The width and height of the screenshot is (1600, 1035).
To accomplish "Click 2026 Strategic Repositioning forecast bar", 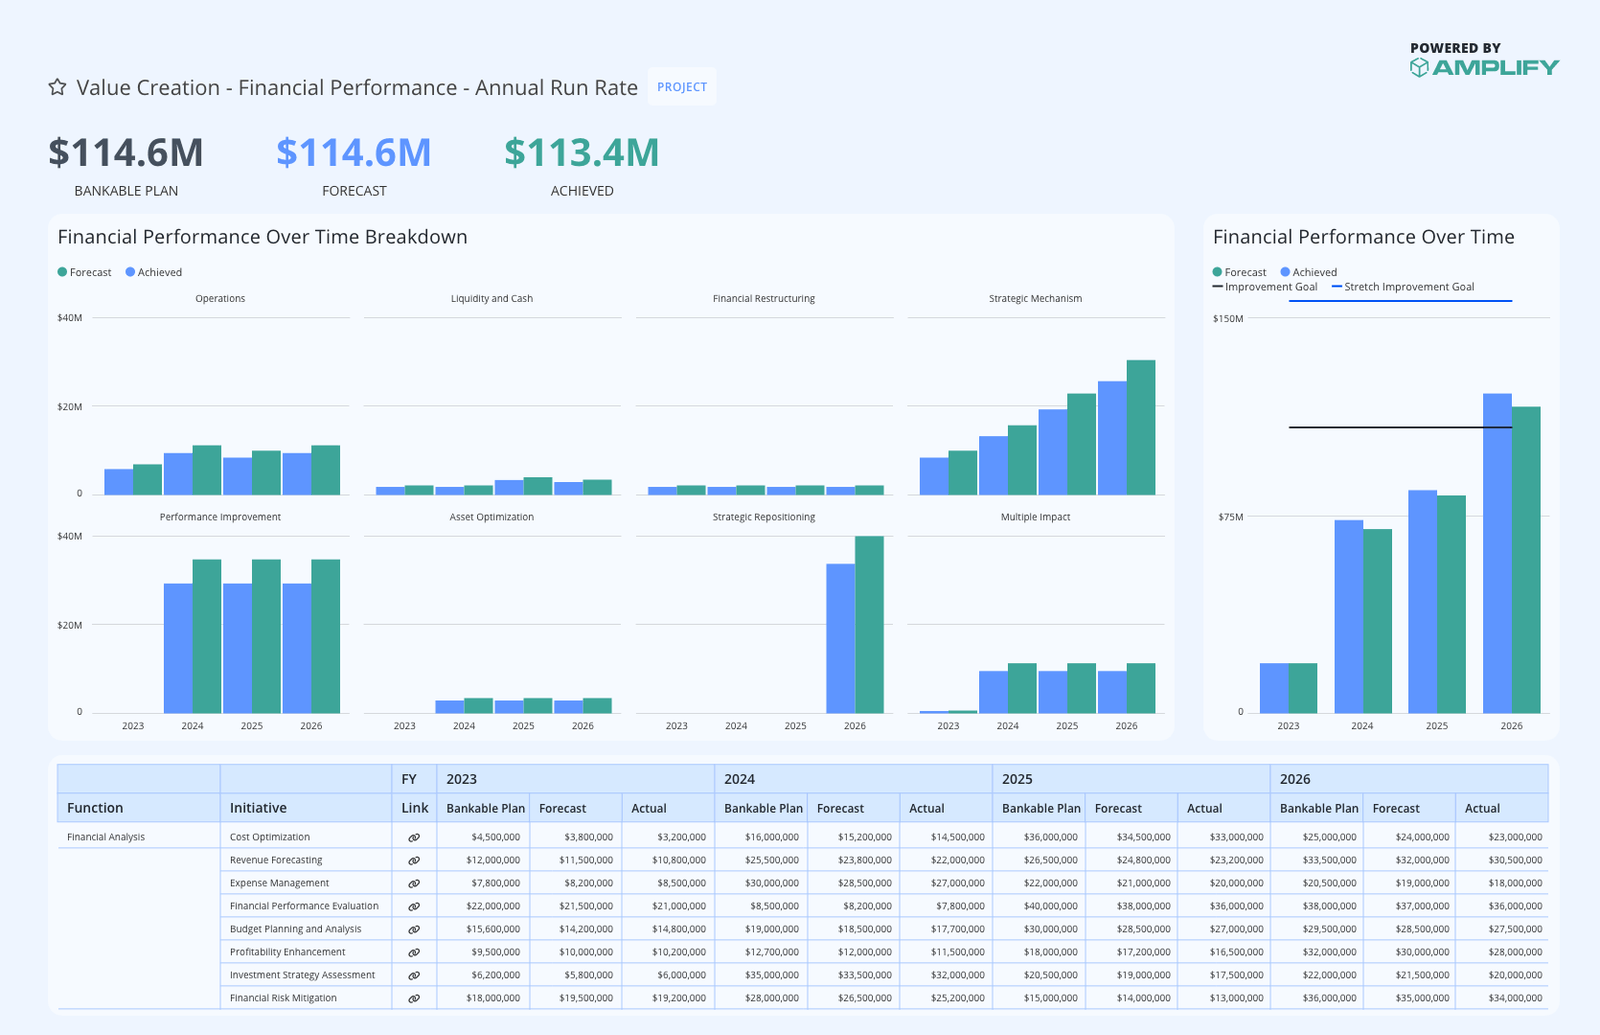I will (869, 625).
